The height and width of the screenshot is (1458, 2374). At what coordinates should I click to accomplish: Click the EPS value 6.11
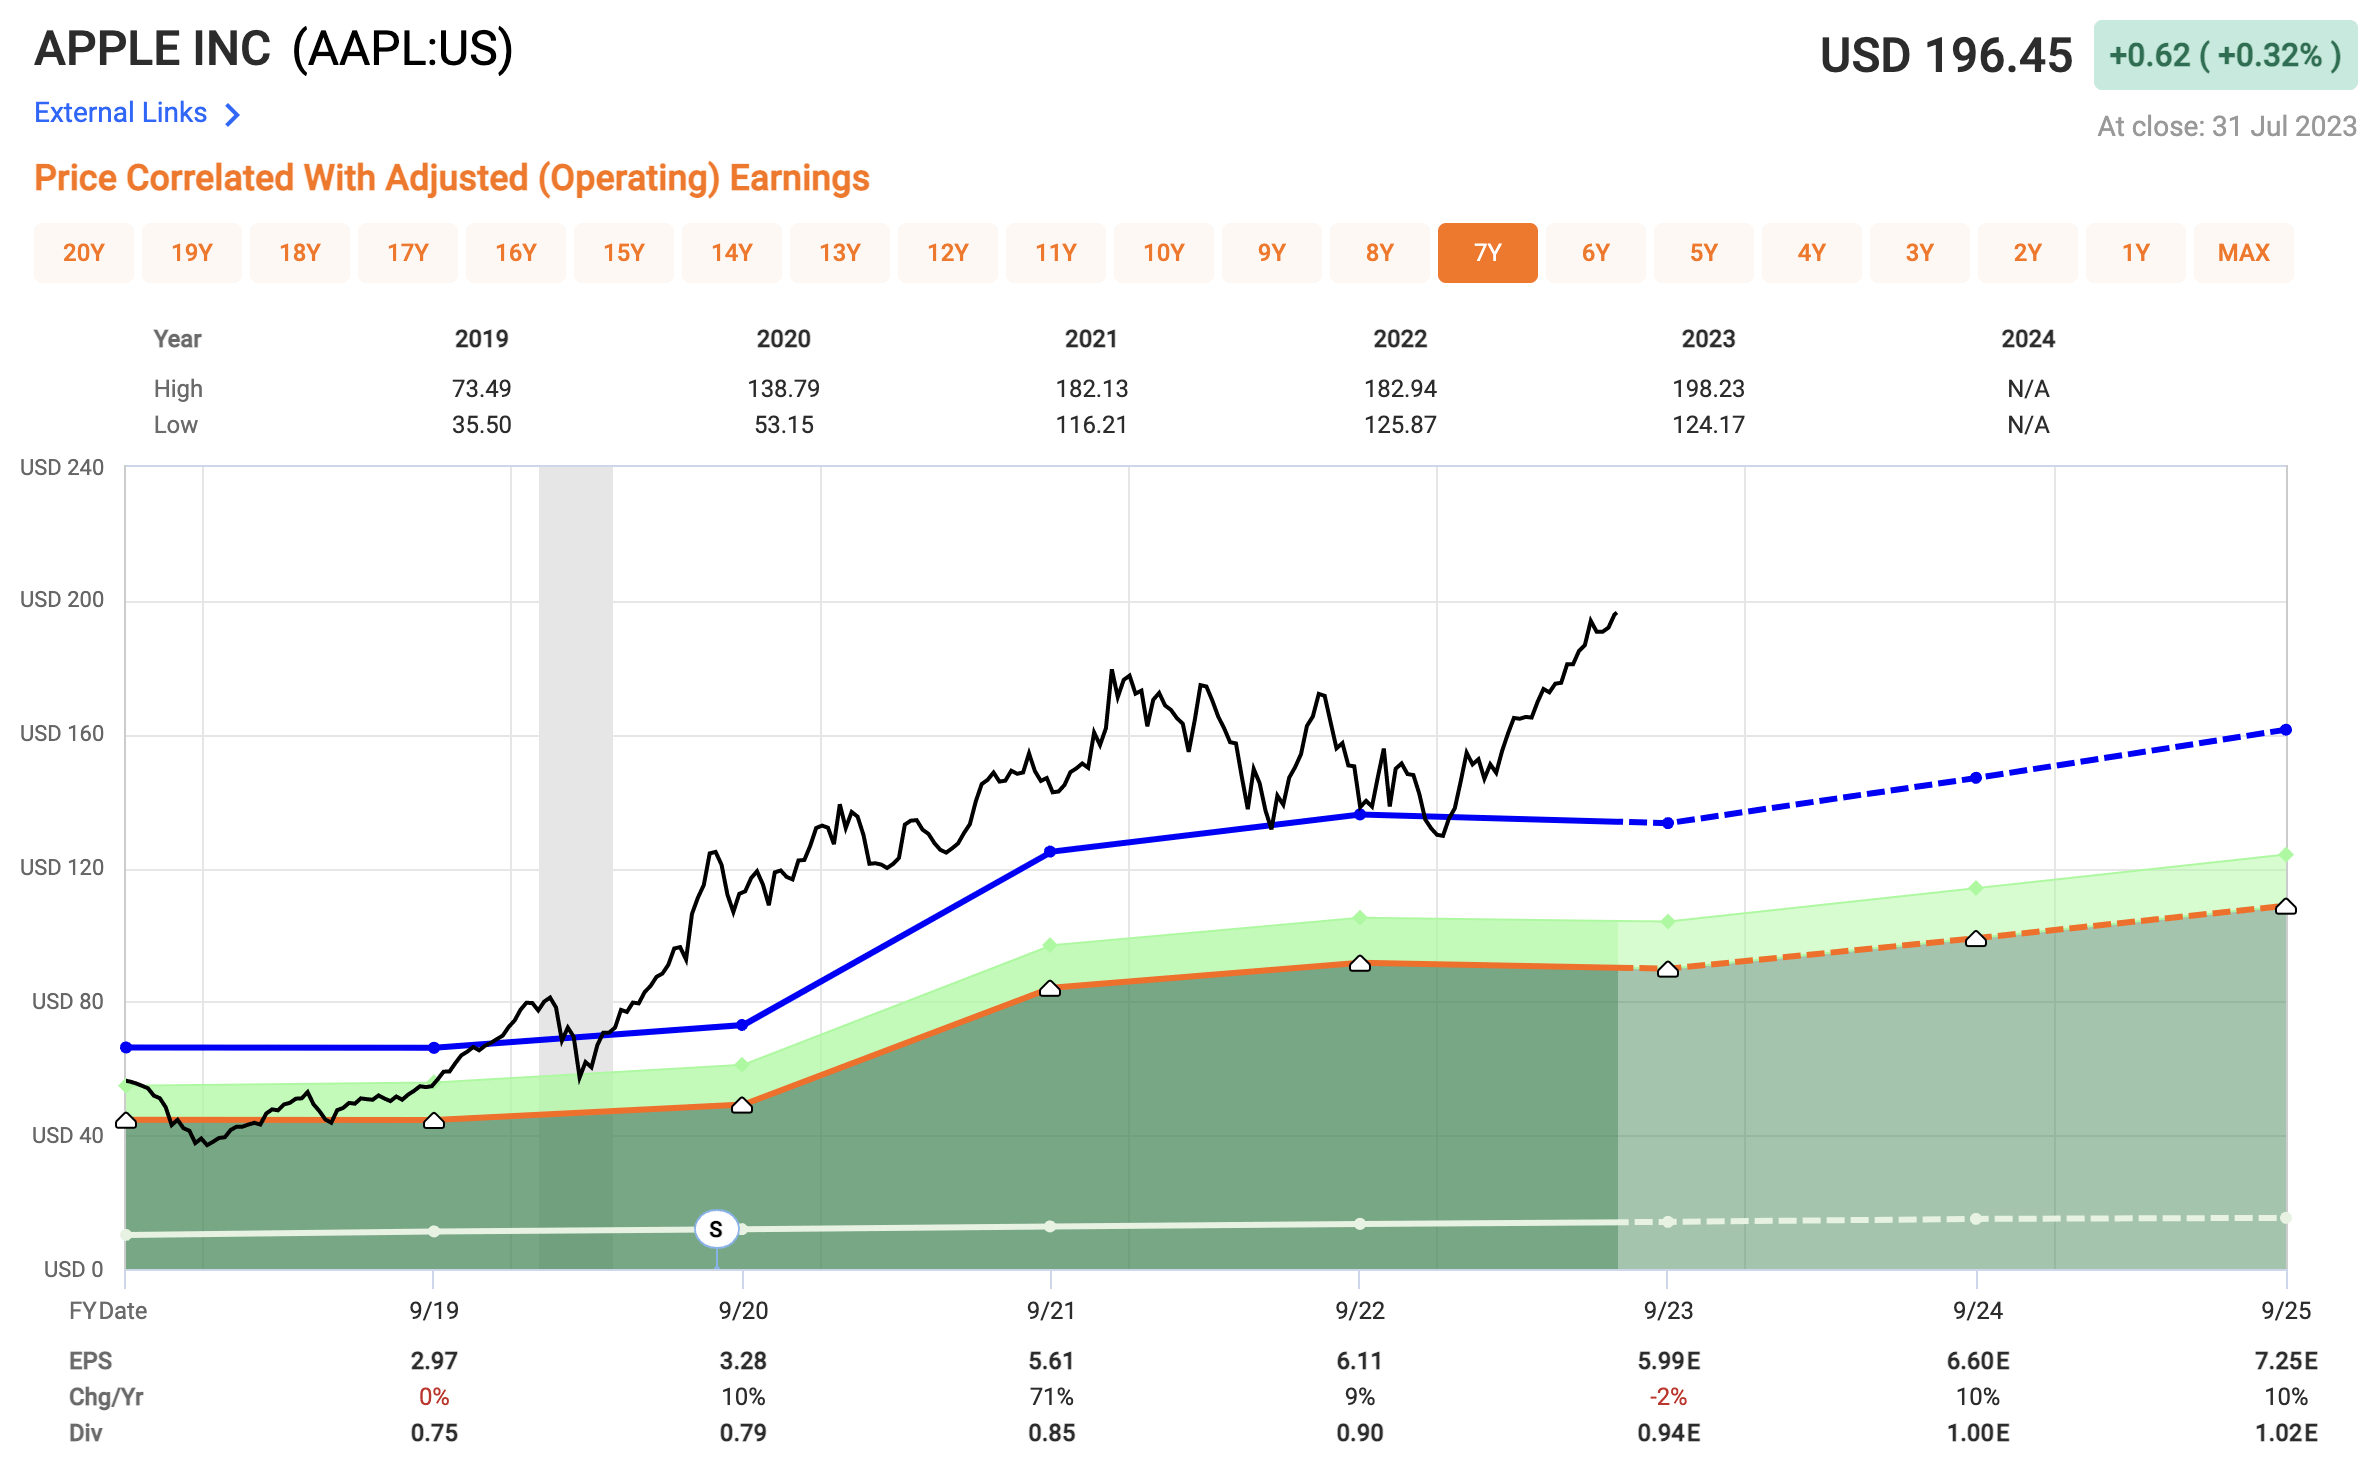[1359, 1361]
